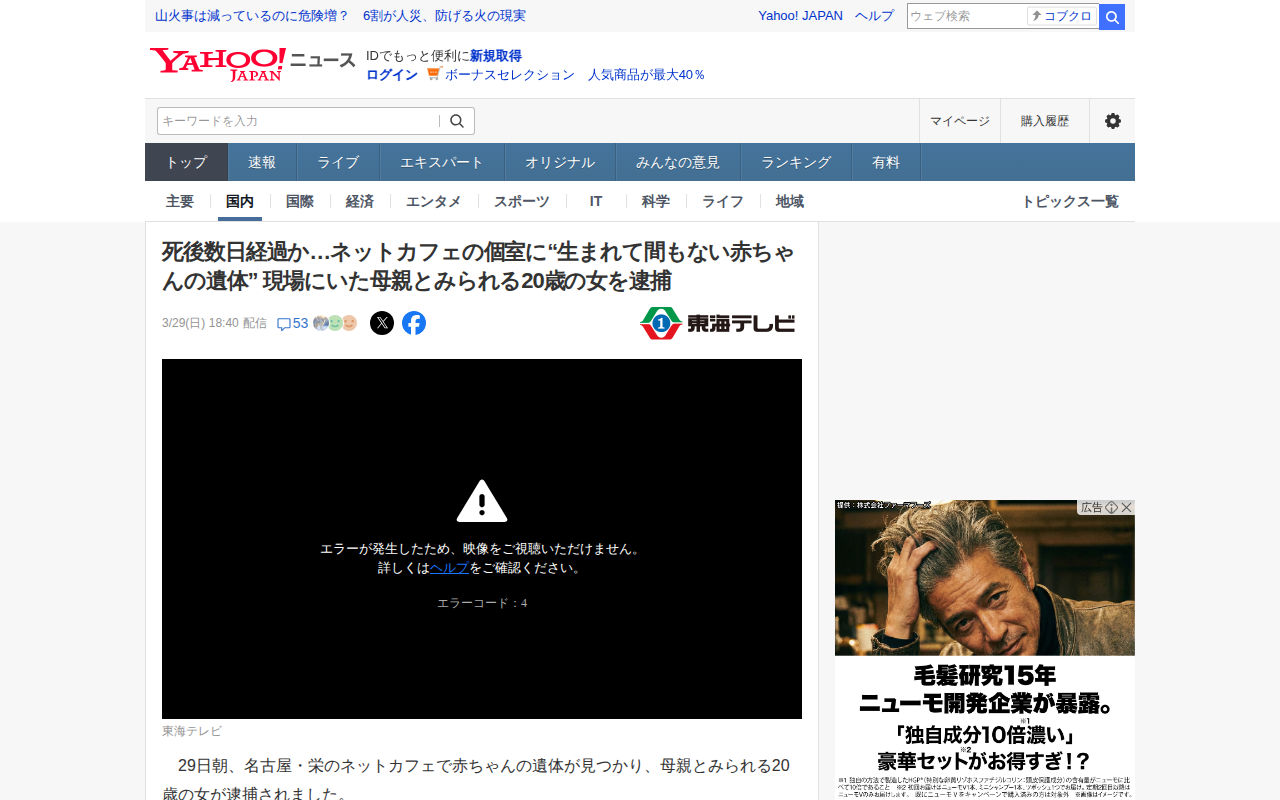Select the エンタメ category tab
1280x800 pixels.
click(434, 201)
